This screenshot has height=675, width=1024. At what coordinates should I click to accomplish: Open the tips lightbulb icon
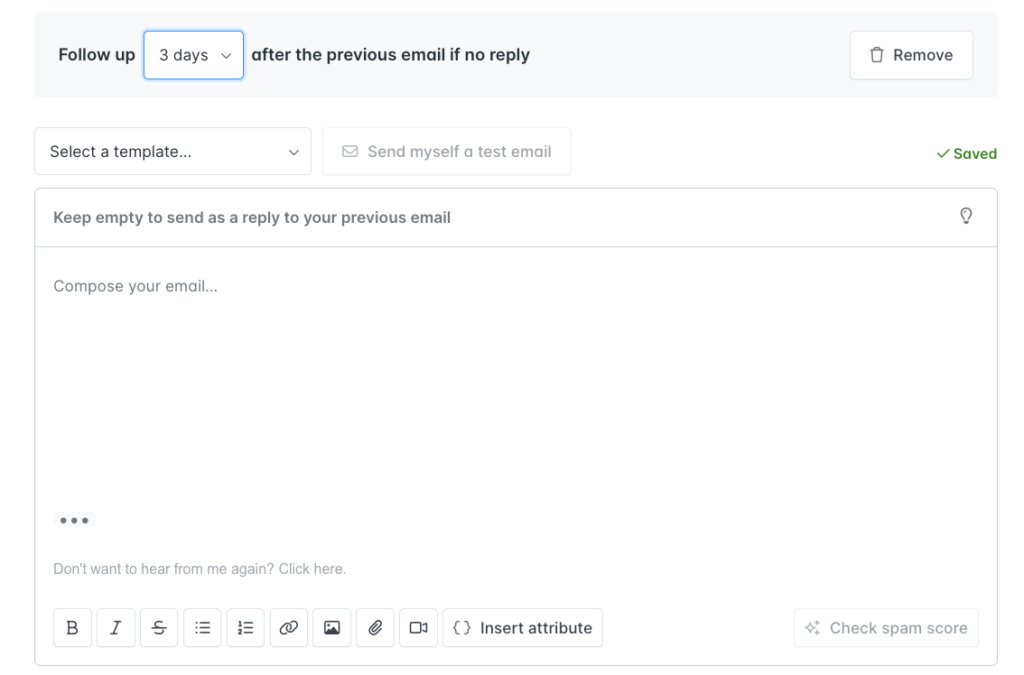(965, 215)
